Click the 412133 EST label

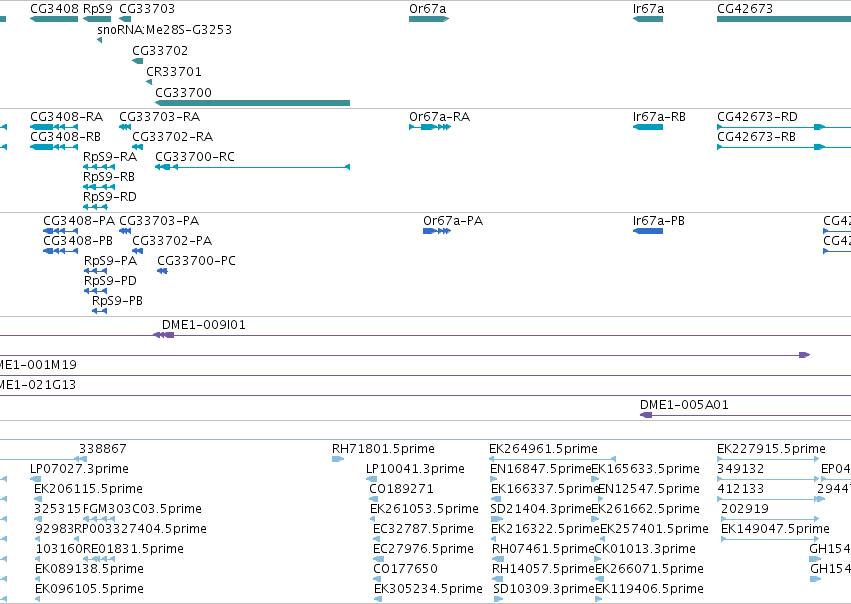pos(740,489)
